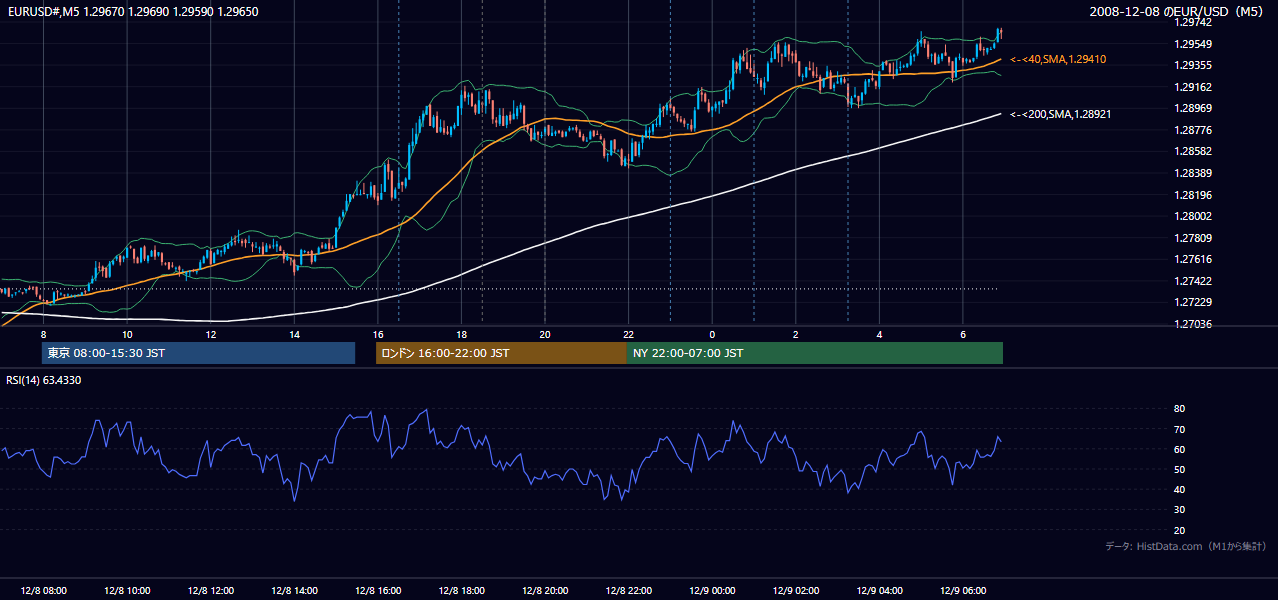The image size is (1278, 600).
Task: Click hour label 22 under price chart
Action: [x=628, y=334]
